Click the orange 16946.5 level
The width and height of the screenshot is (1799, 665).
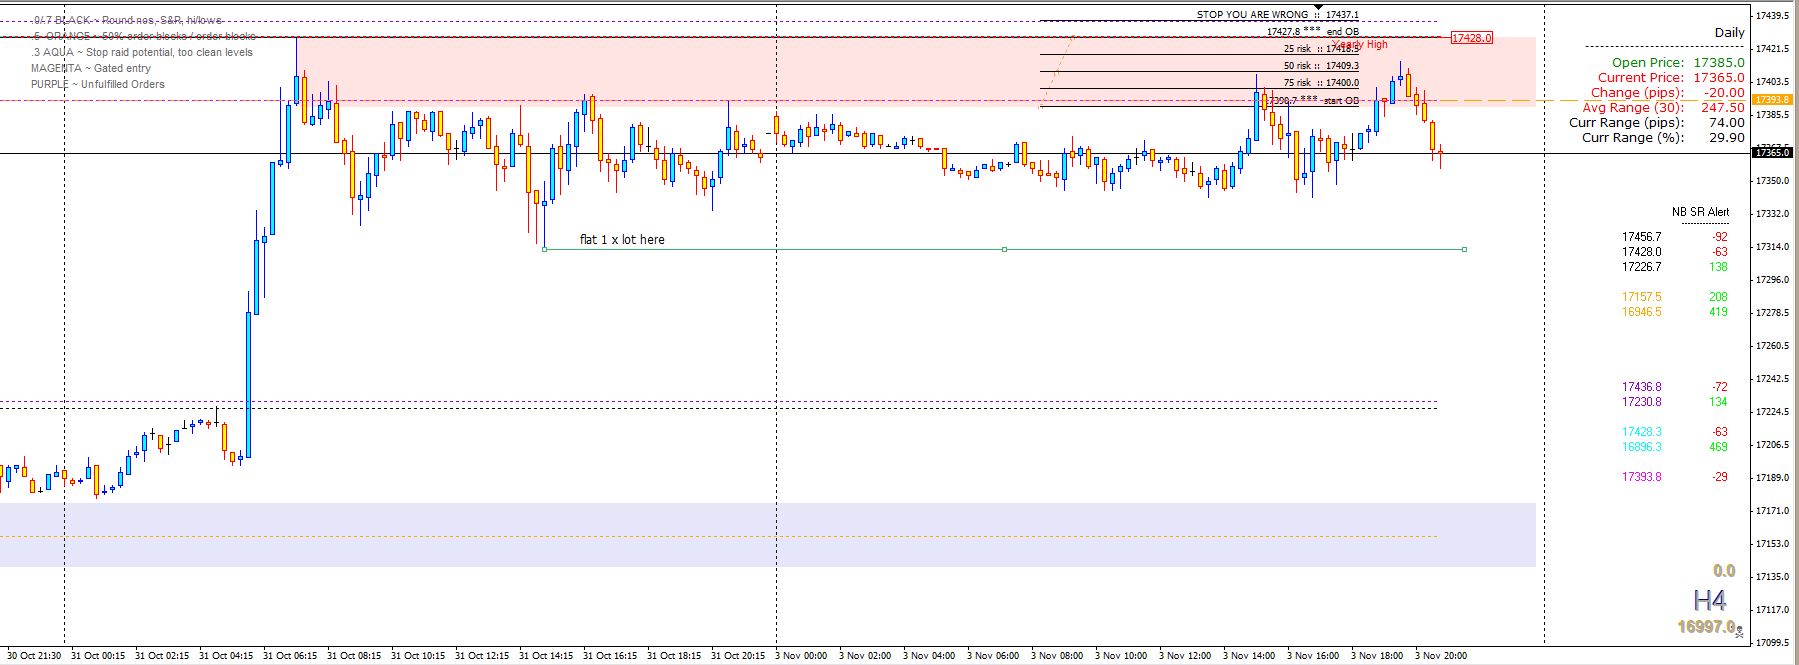pyautogui.click(x=1641, y=312)
